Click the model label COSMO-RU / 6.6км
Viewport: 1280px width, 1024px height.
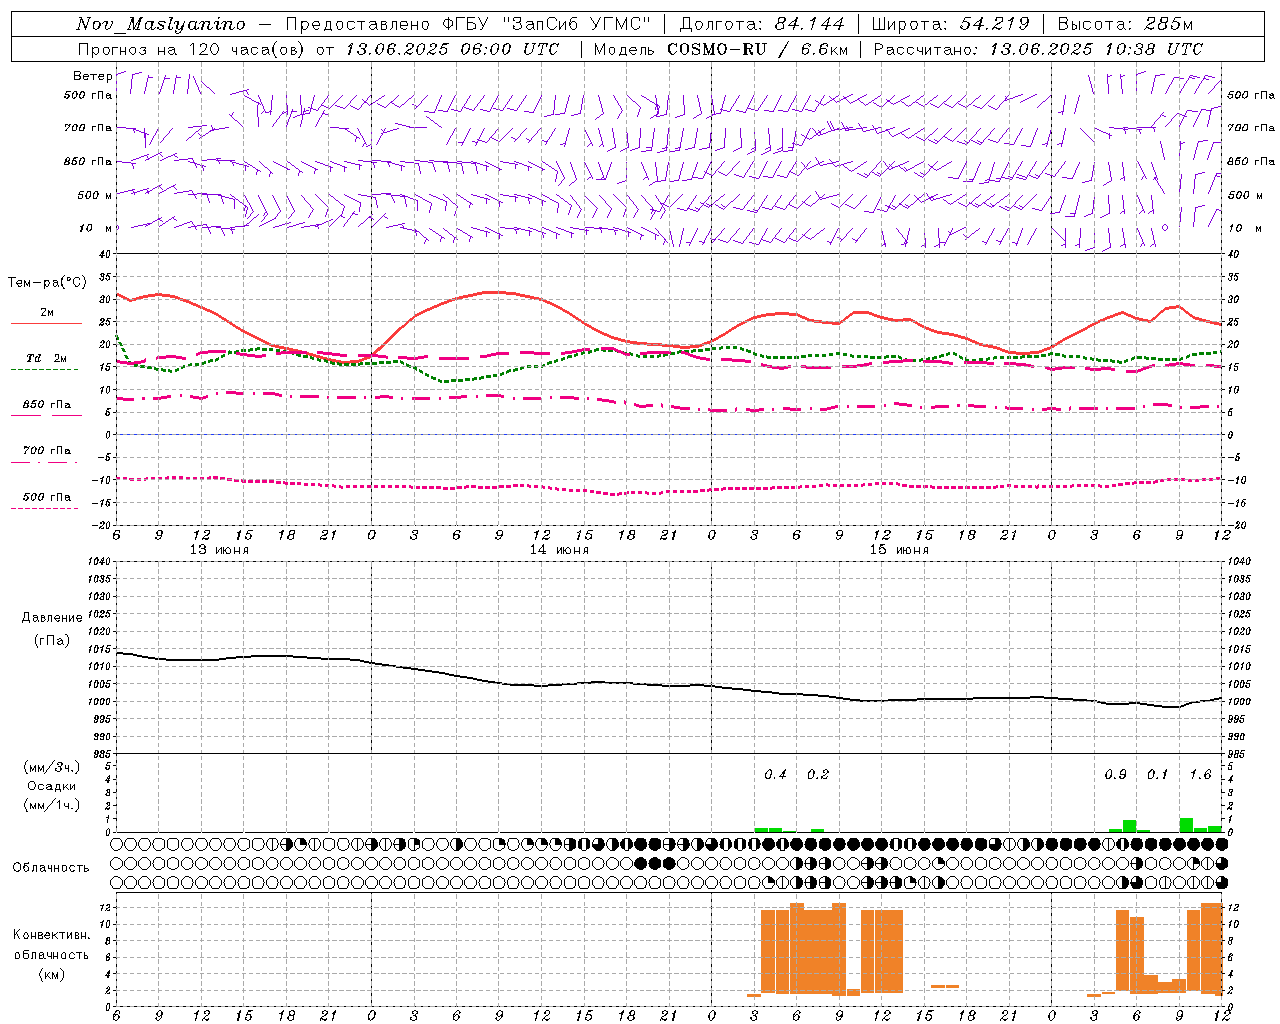(757, 49)
